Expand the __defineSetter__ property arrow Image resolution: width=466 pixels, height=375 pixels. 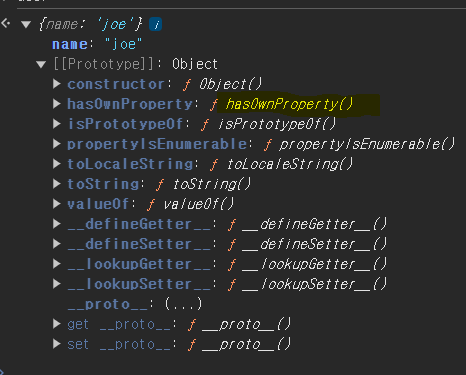click(57, 244)
